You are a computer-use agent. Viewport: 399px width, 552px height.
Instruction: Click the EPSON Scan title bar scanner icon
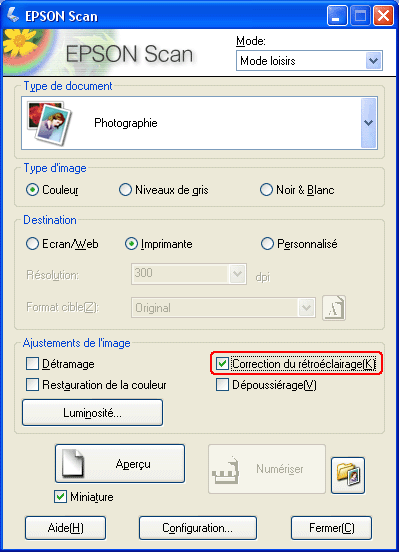tap(13, 15)
